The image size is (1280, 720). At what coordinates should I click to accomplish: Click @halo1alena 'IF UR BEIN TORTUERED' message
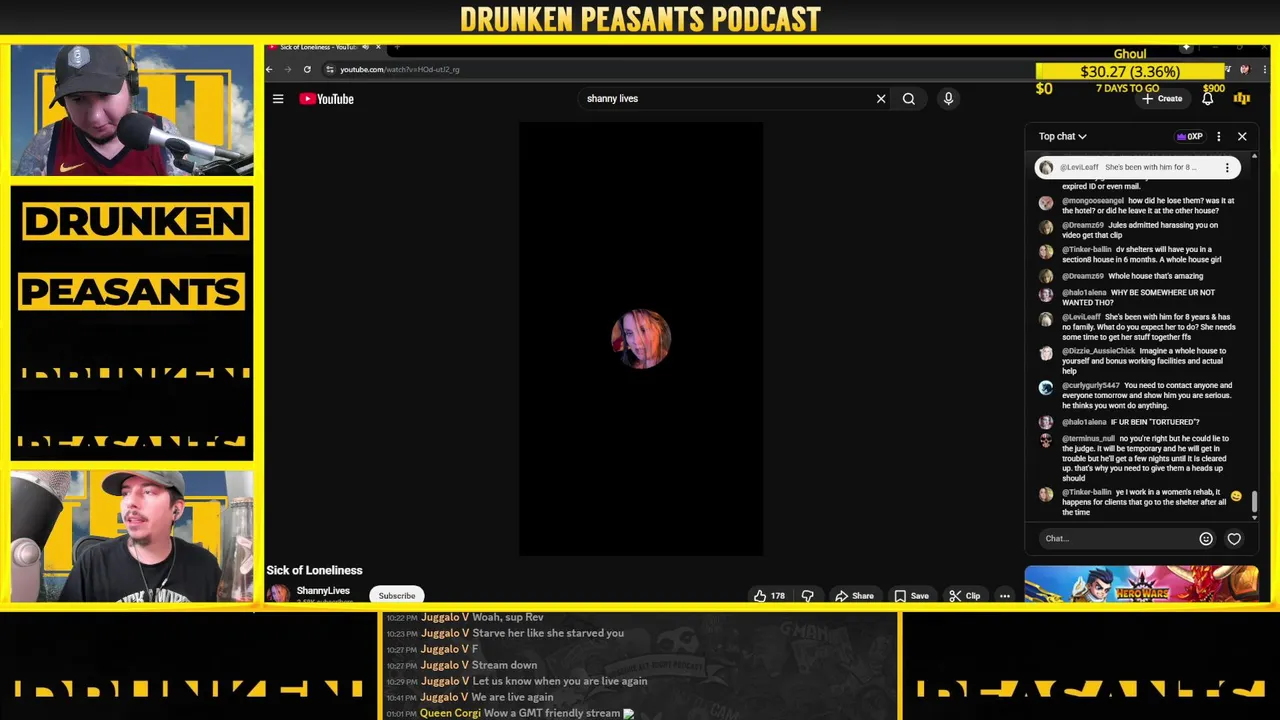click(1139, 422)
